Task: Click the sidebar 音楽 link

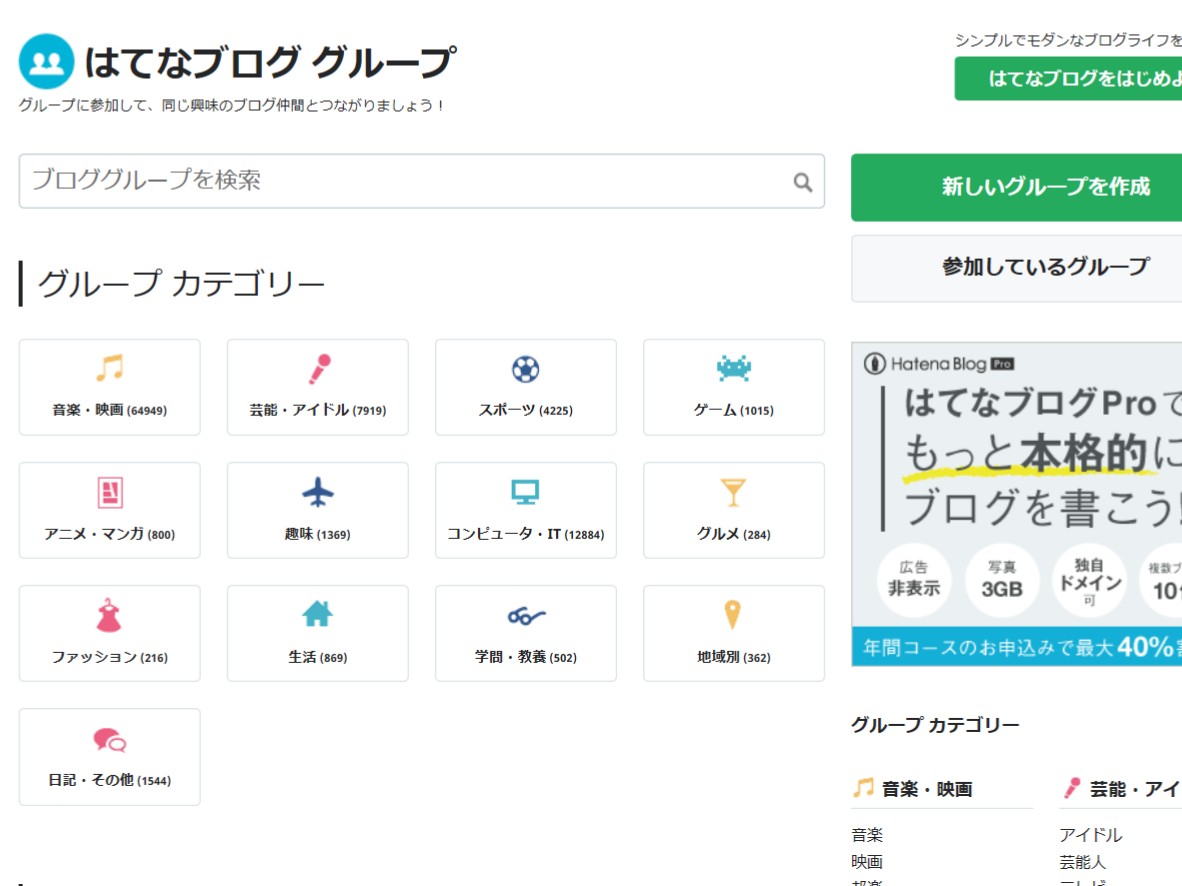Action: coord(867,835)
